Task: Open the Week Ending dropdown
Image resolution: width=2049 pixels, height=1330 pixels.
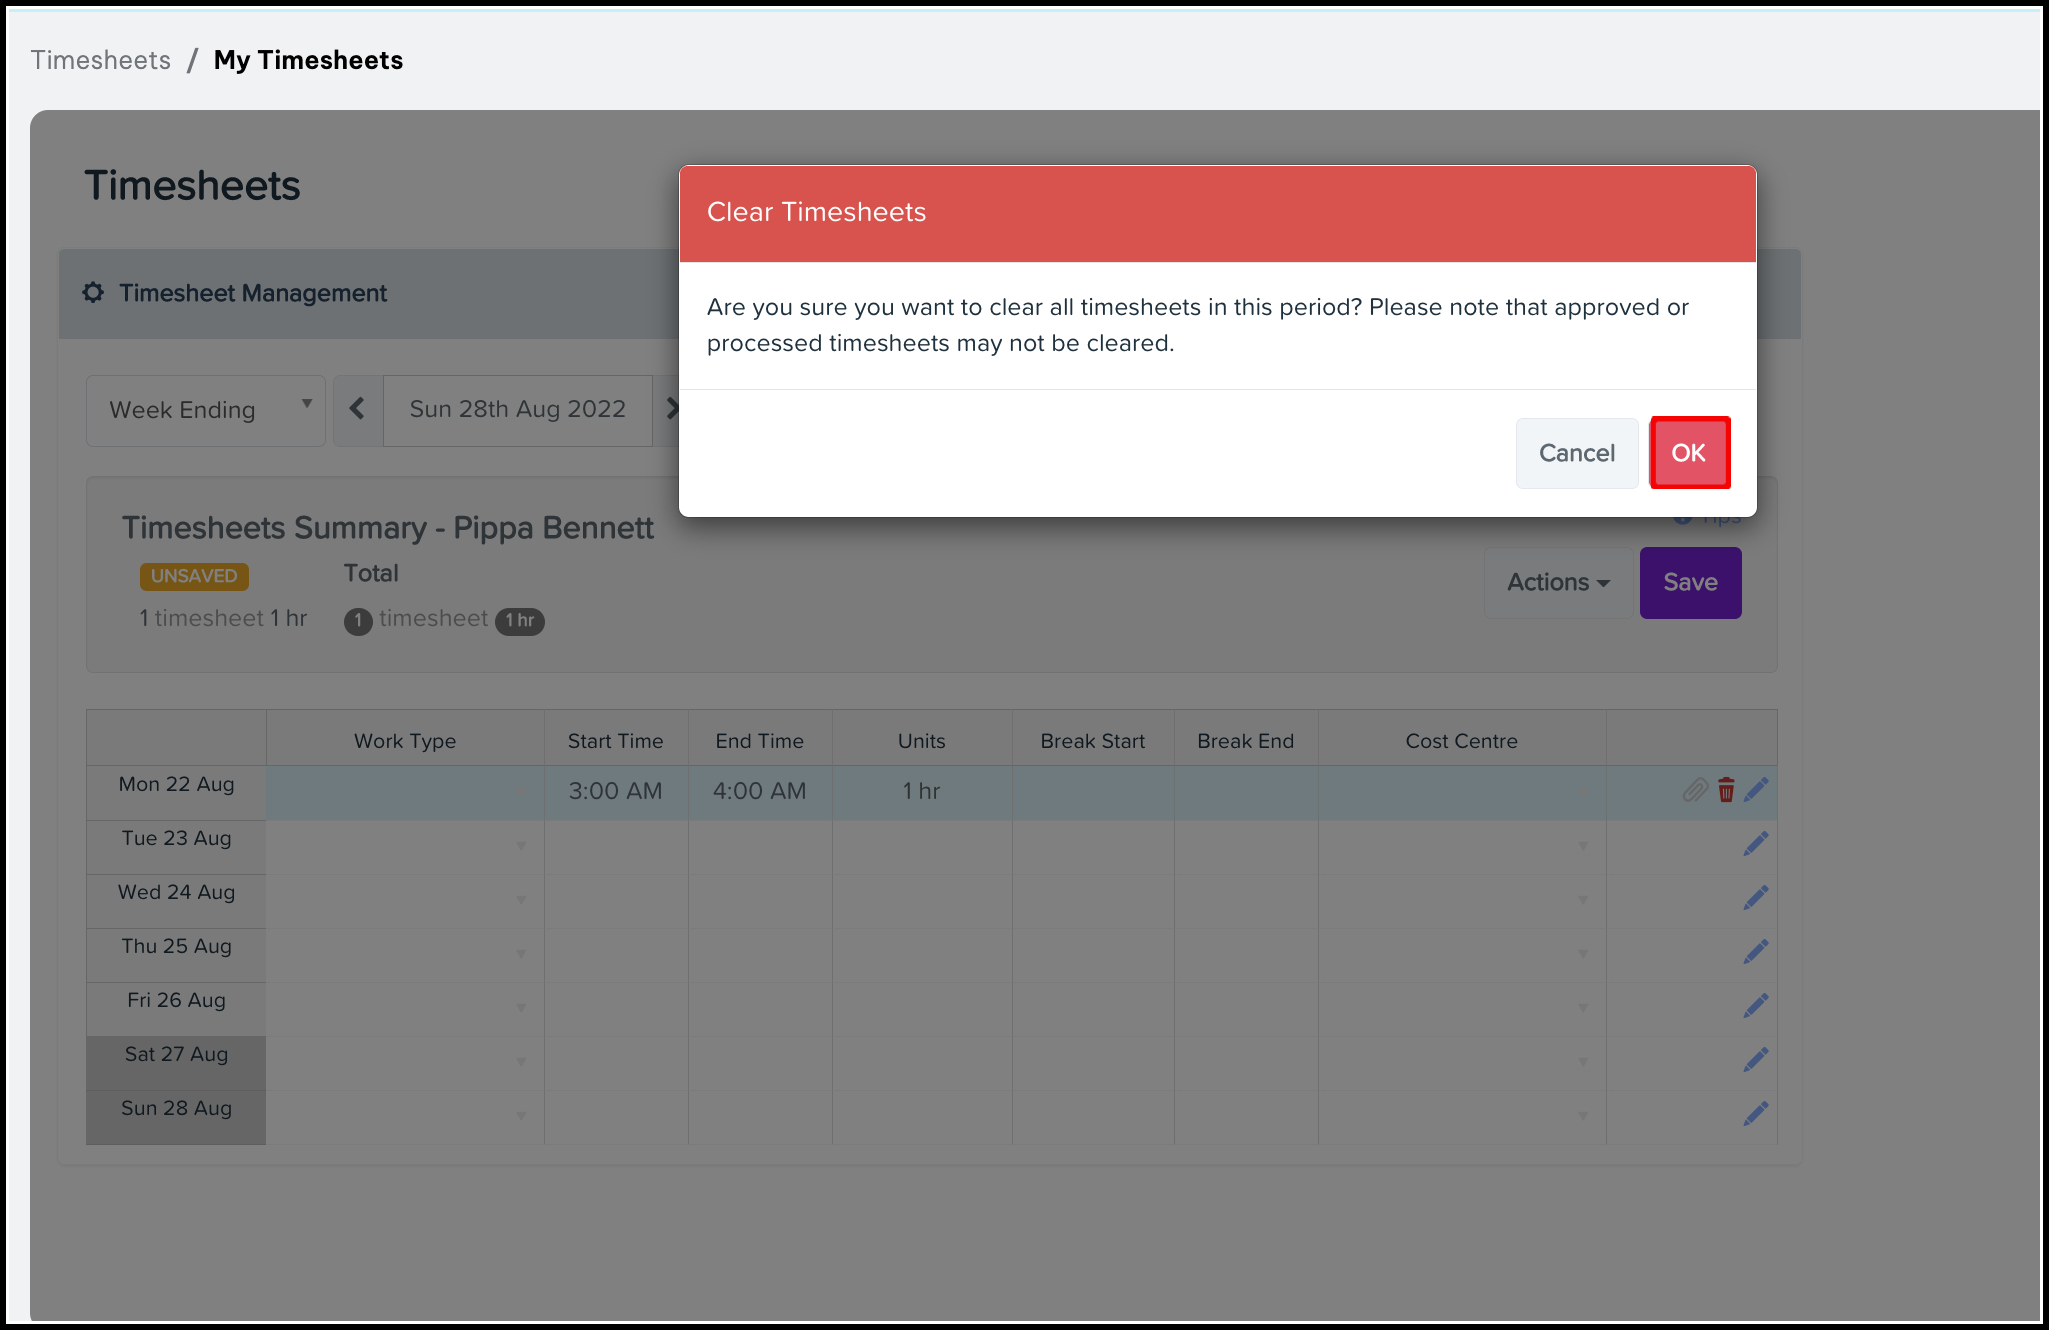Action: coord(206,410)
